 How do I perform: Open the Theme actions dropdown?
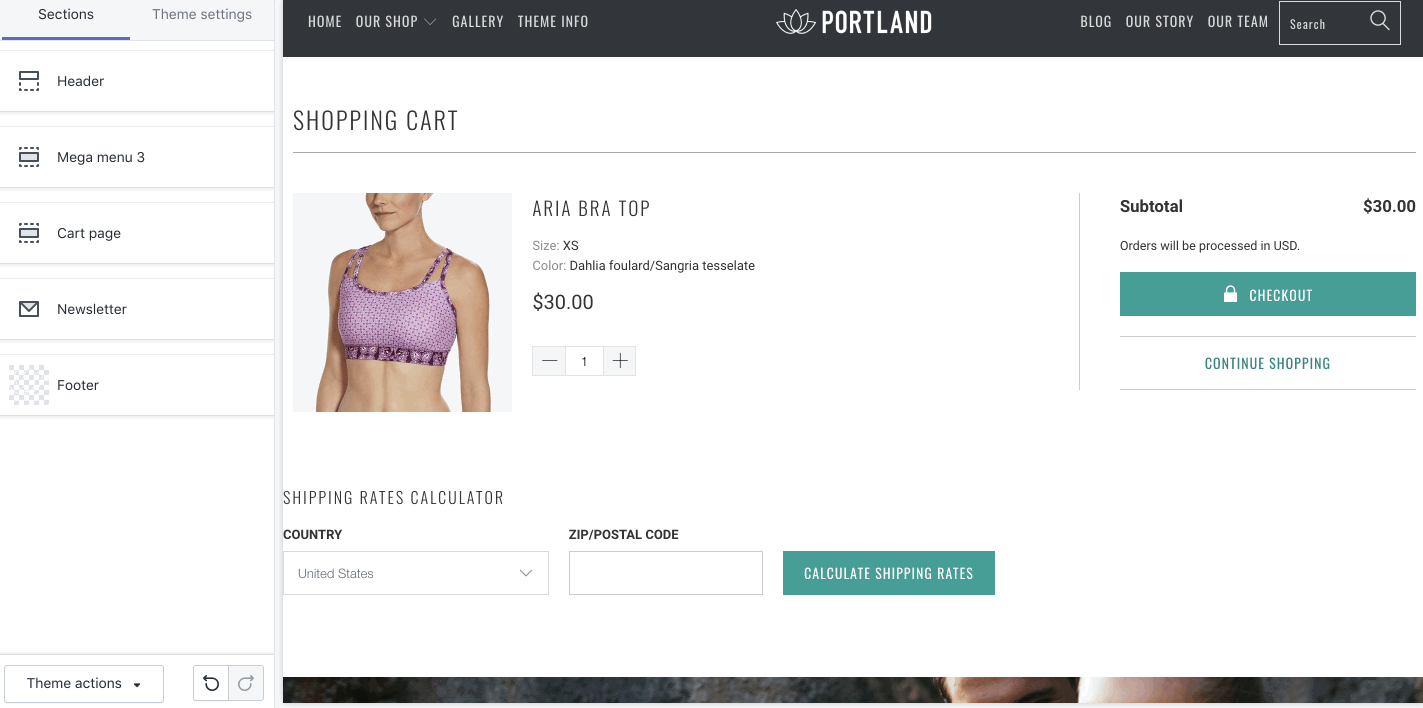point(84,684)
